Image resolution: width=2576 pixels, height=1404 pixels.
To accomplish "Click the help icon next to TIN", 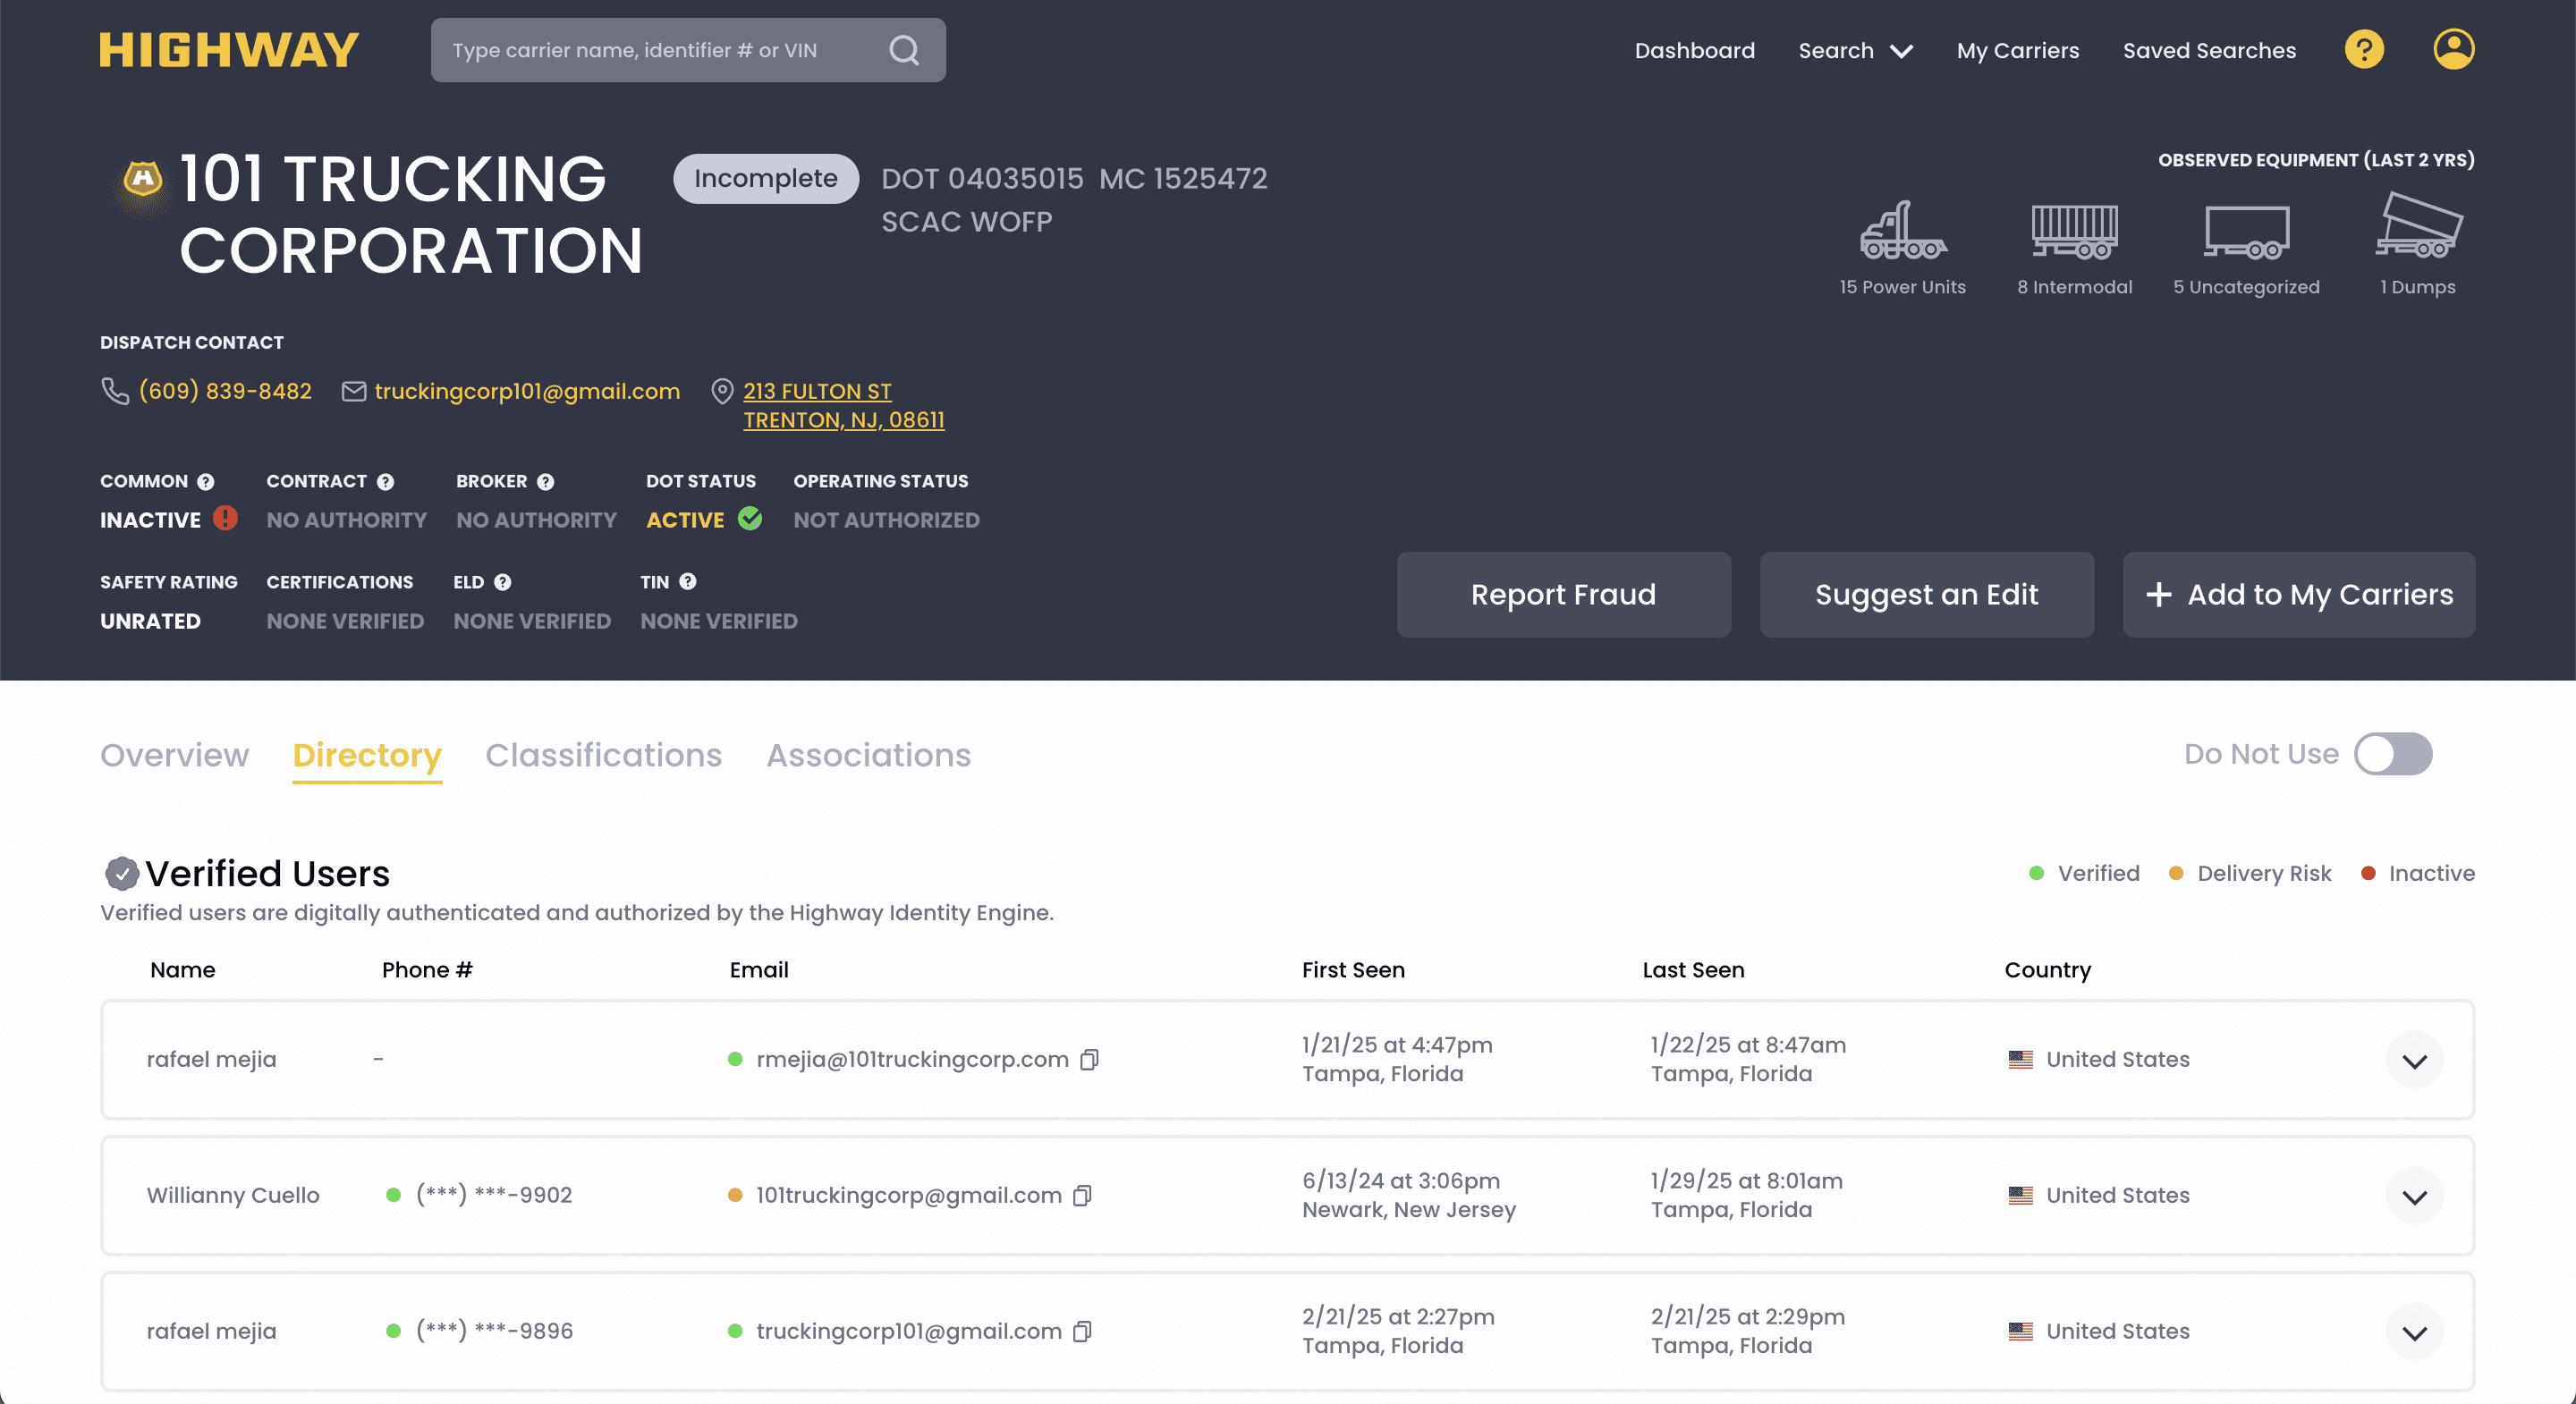I will [688, 581].
